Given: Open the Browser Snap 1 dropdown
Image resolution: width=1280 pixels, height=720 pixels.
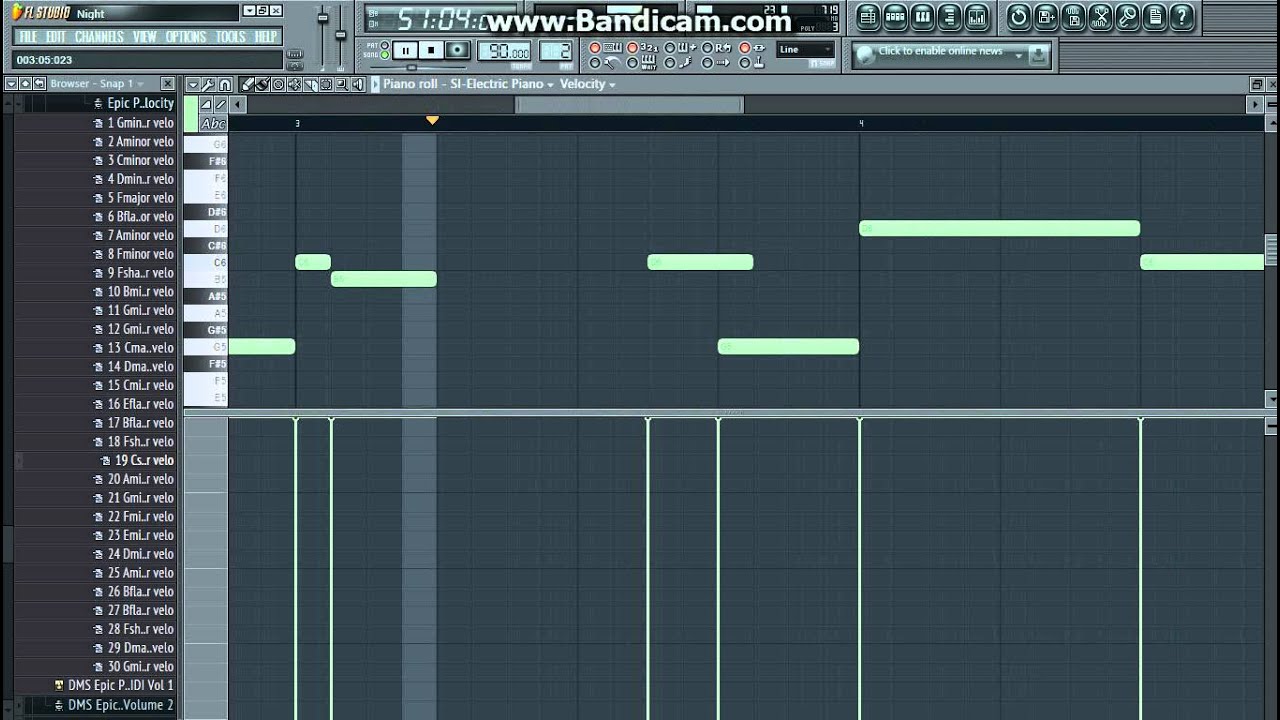Looking at the screenshot, I should coord(97,84).
